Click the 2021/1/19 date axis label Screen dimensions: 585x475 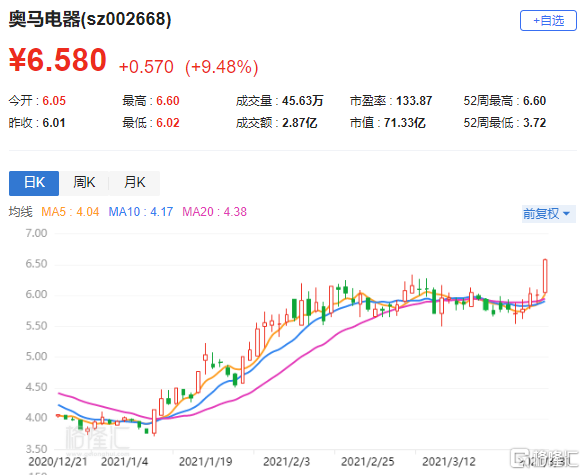pos(205,462)
